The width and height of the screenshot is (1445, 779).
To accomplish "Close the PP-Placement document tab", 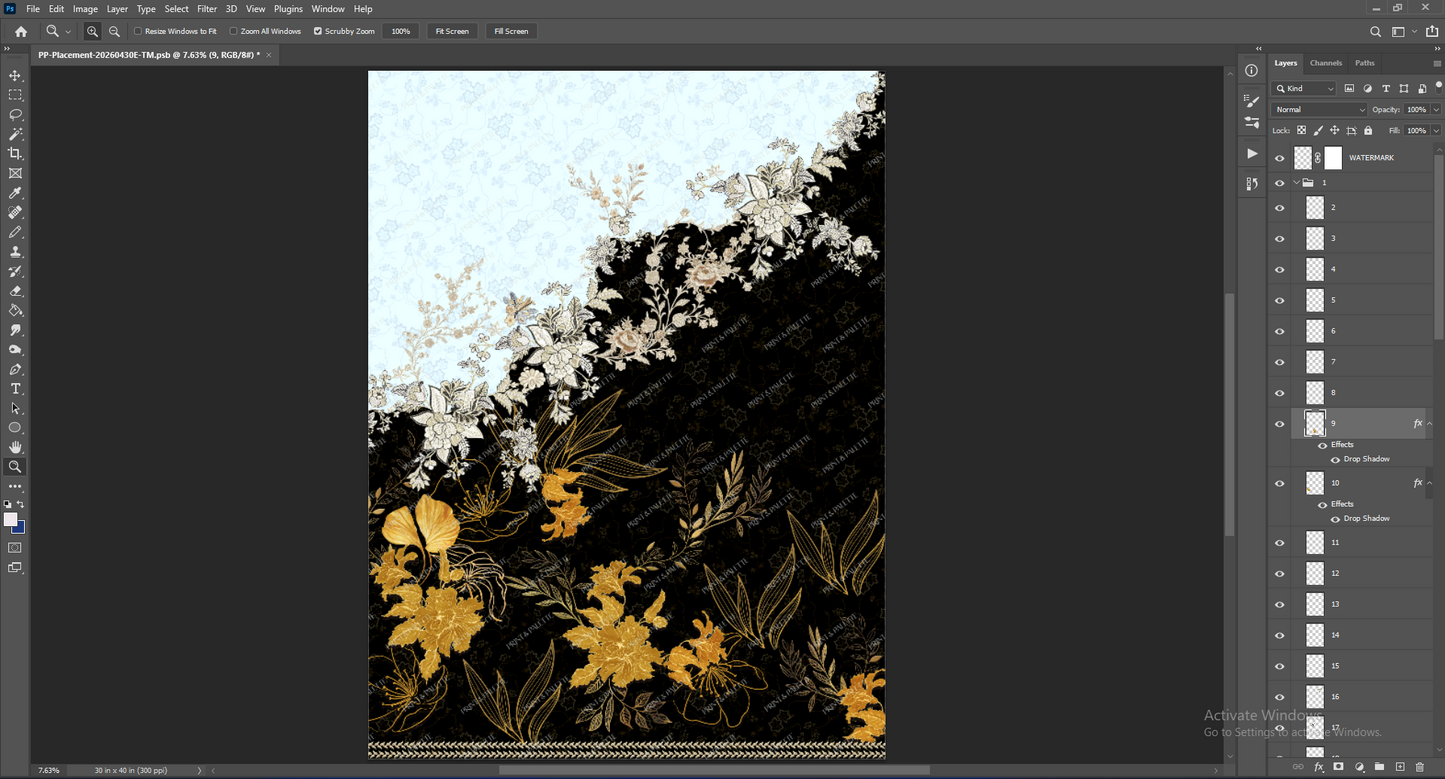I will click(x=269, y=55).
